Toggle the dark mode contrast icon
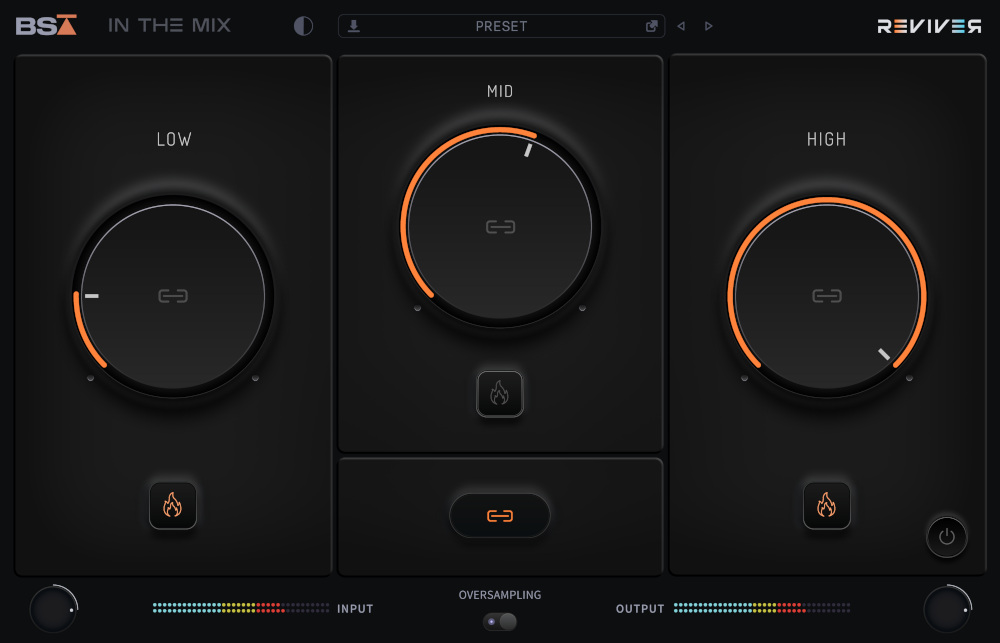The width and height of the screenshot is (1000, 643). pos(302,25)
